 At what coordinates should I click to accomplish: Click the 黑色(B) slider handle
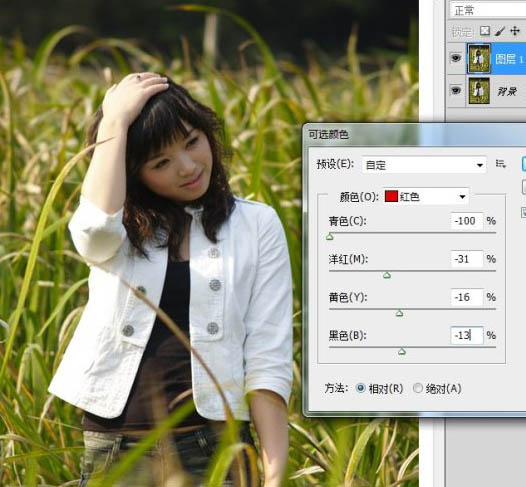402,351
